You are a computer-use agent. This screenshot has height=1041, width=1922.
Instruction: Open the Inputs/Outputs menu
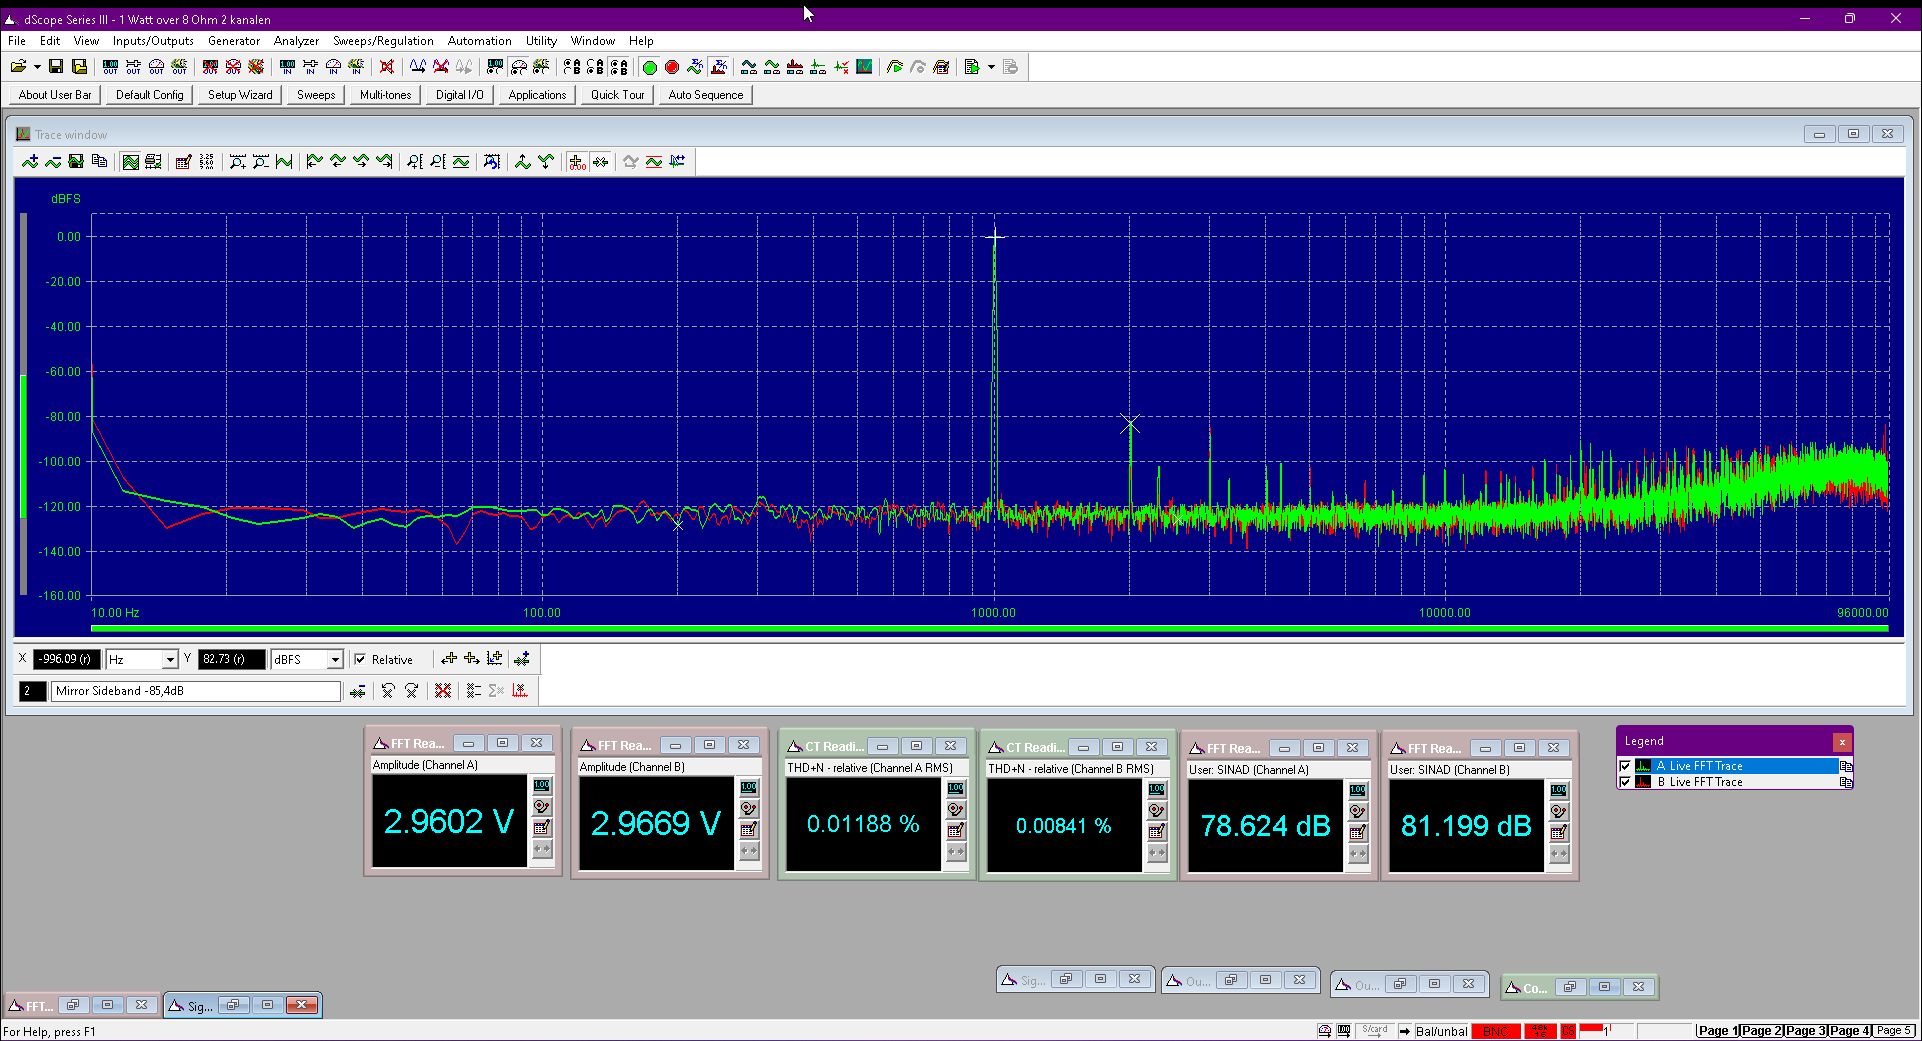[153, 41]
